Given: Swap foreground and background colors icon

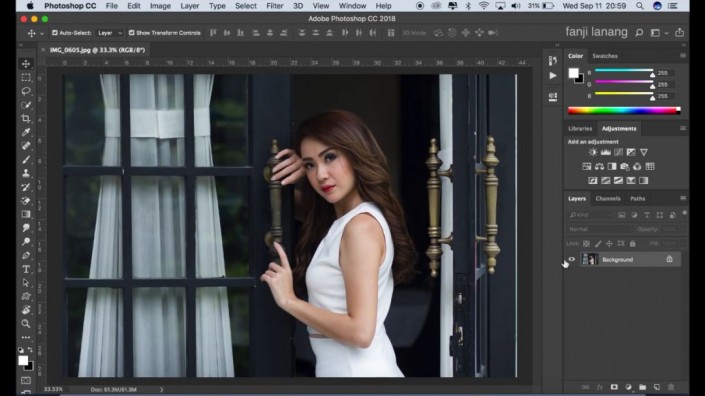Looking at the screenshot, I should pos(30,349).
